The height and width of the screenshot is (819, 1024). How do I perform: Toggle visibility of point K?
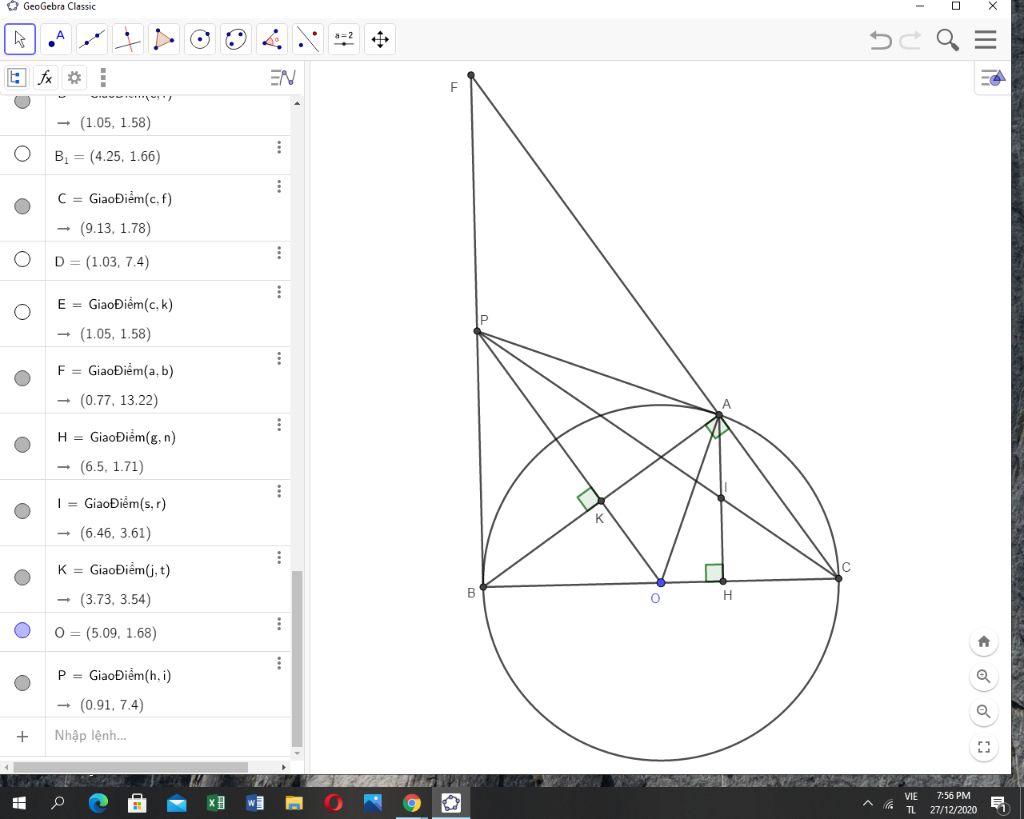22,577
